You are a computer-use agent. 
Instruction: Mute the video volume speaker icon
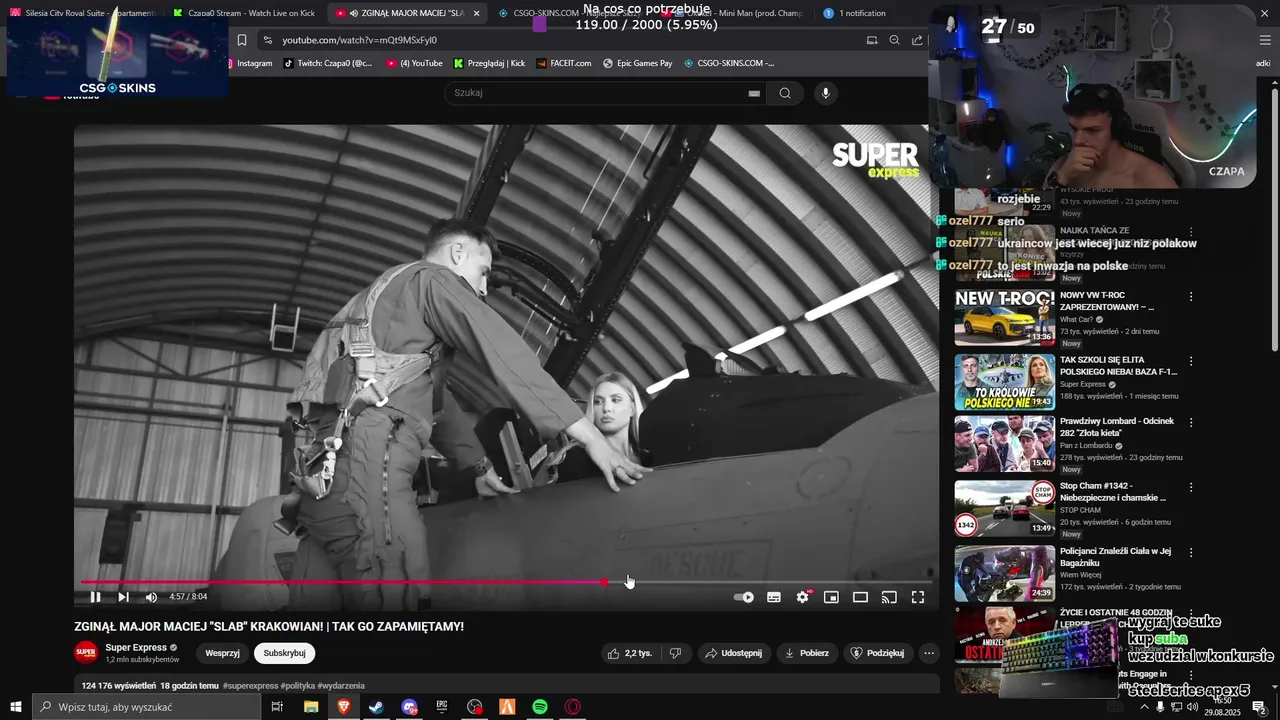(151, 597)
